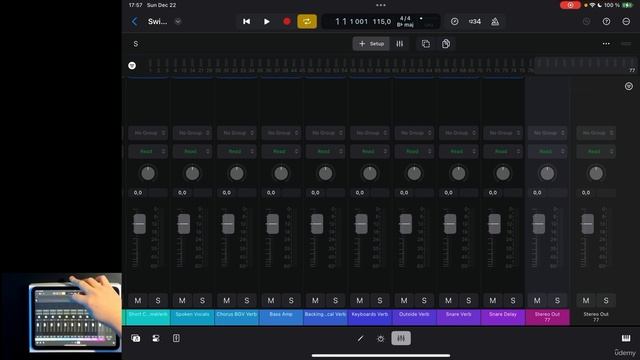Solo the Outside Verb channel
Screen dimensions: 640x360
pos(424,301)
